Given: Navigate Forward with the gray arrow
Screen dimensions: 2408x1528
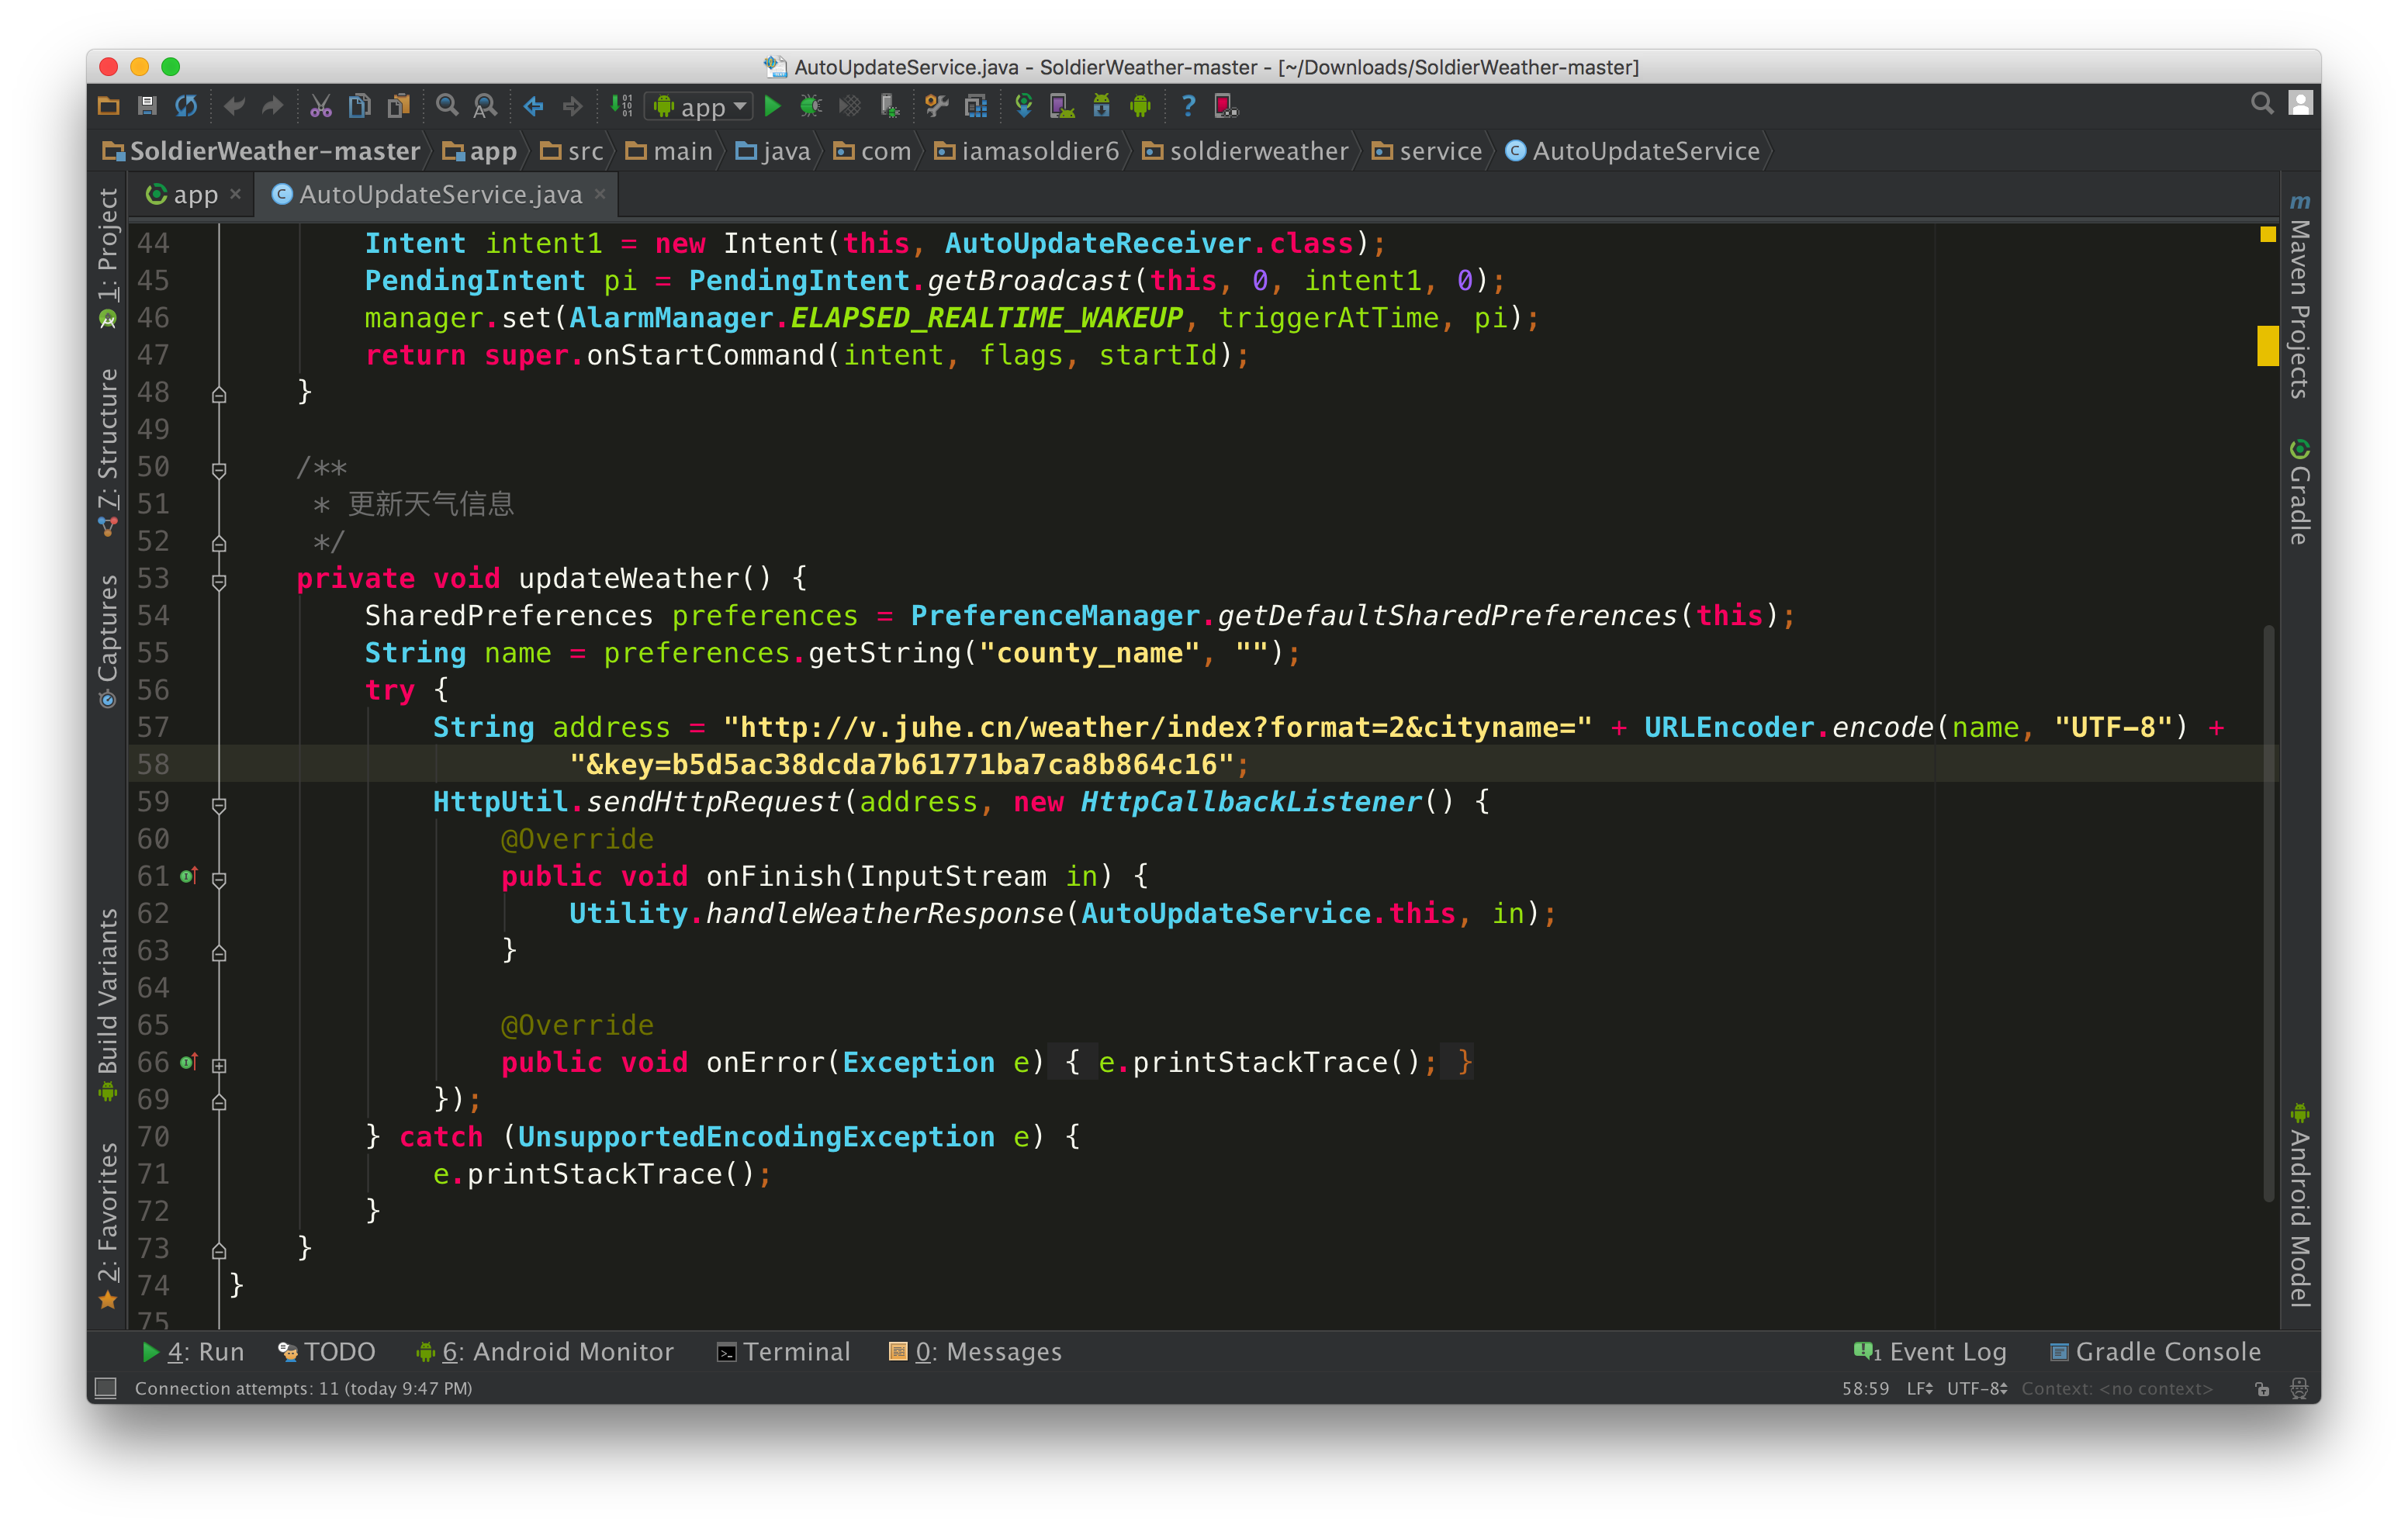Looking at the screenshot, I should click(x=572, y=106).
